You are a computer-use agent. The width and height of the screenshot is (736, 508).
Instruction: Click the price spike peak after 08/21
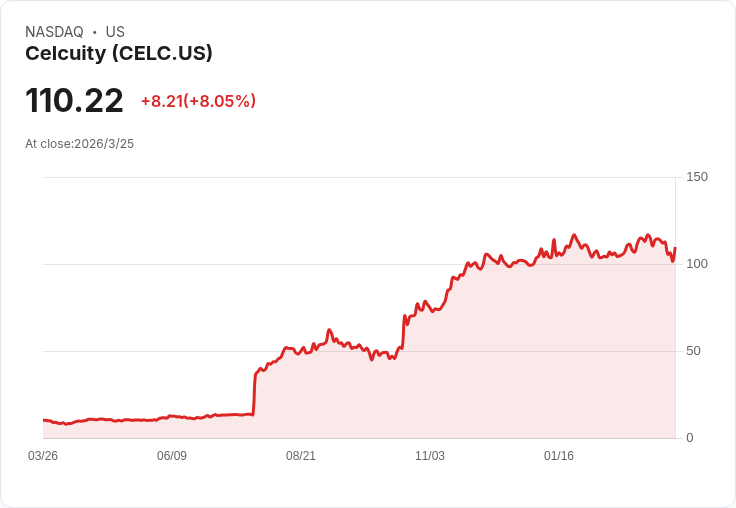pos(329,330)
